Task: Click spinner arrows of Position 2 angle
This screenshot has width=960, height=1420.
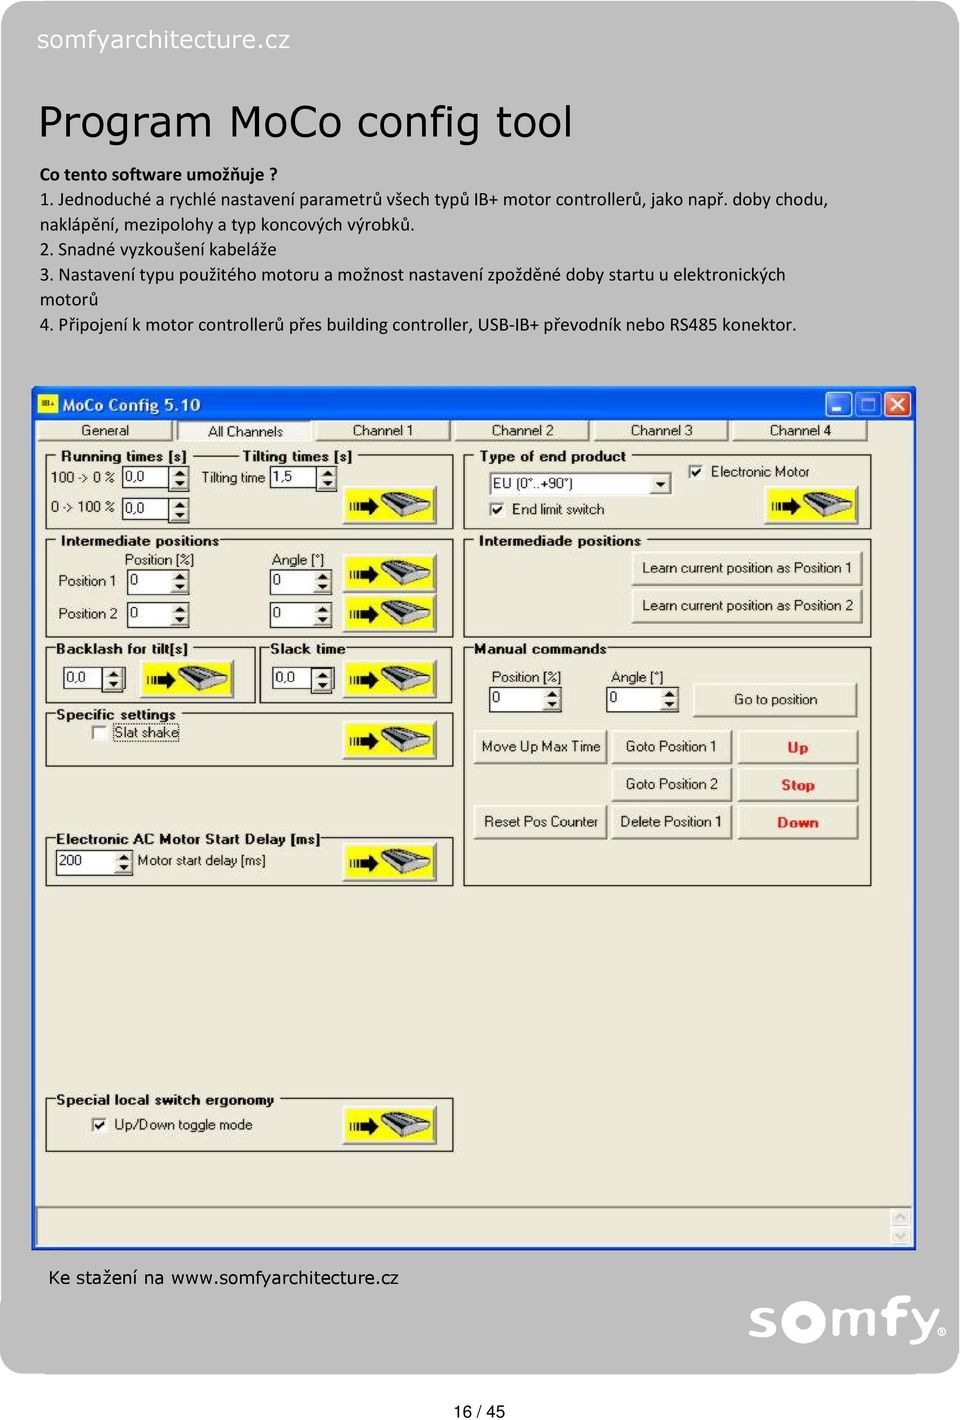Action: point(324,613)
